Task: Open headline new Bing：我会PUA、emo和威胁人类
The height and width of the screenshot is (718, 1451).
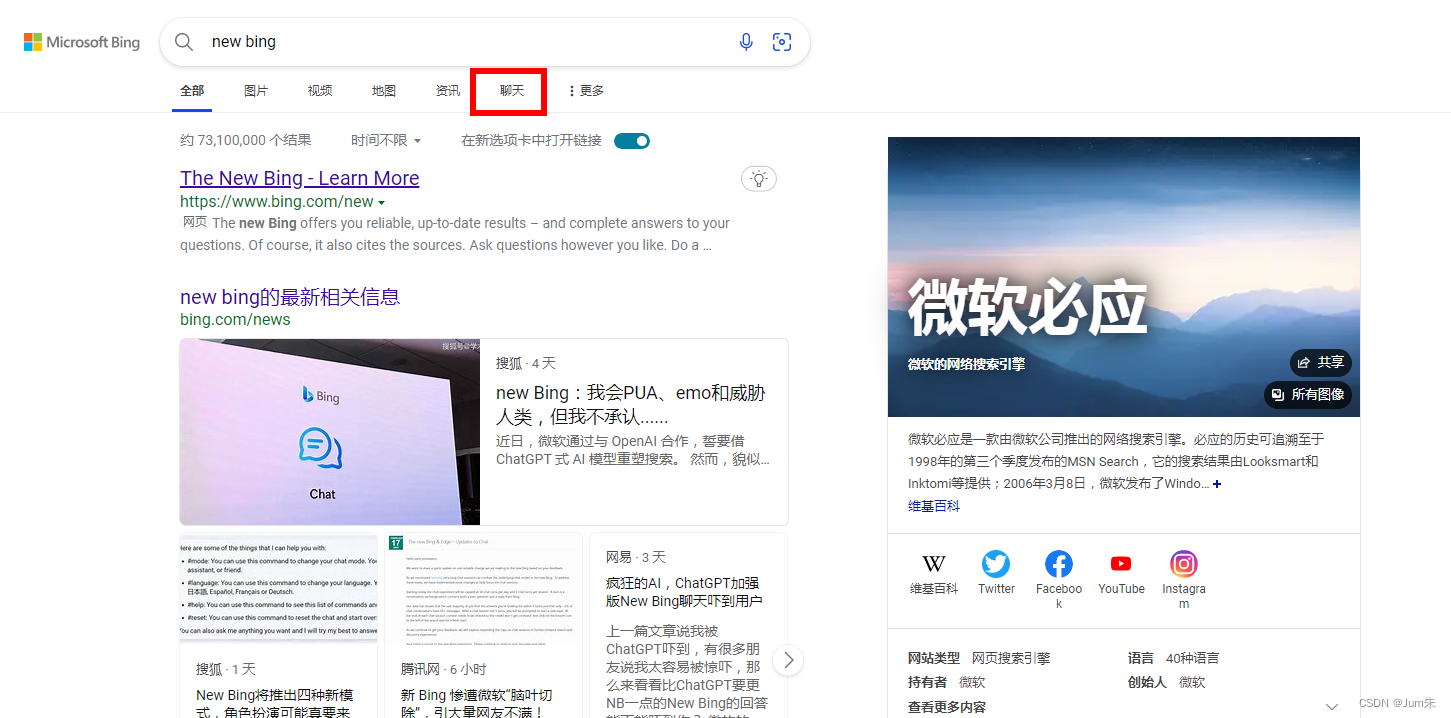Action: [x=631, y=405]
